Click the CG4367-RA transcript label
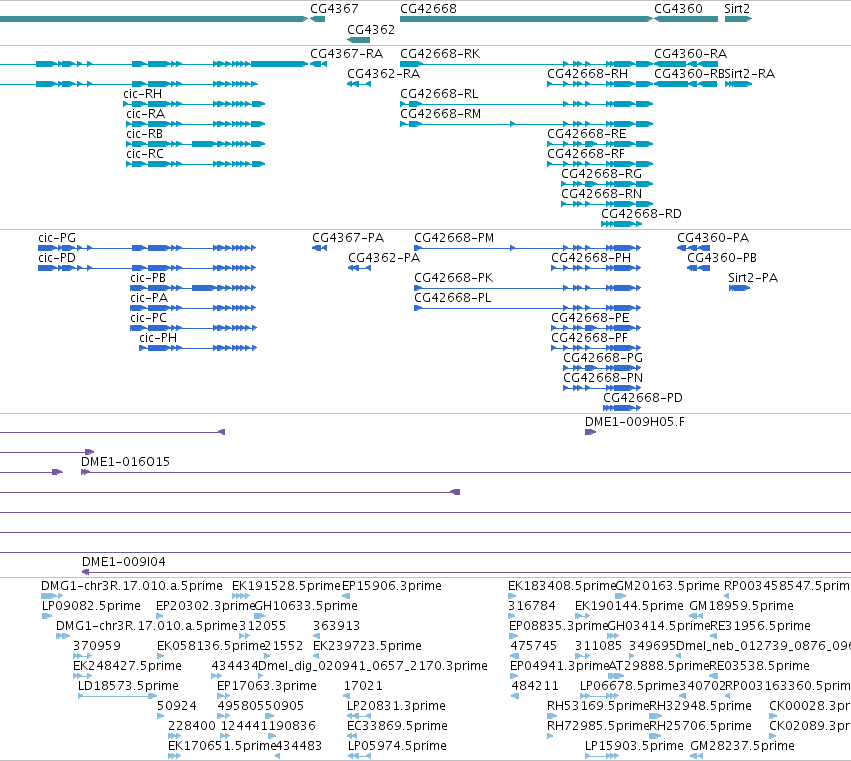851x761 pixels. (346, 54)
